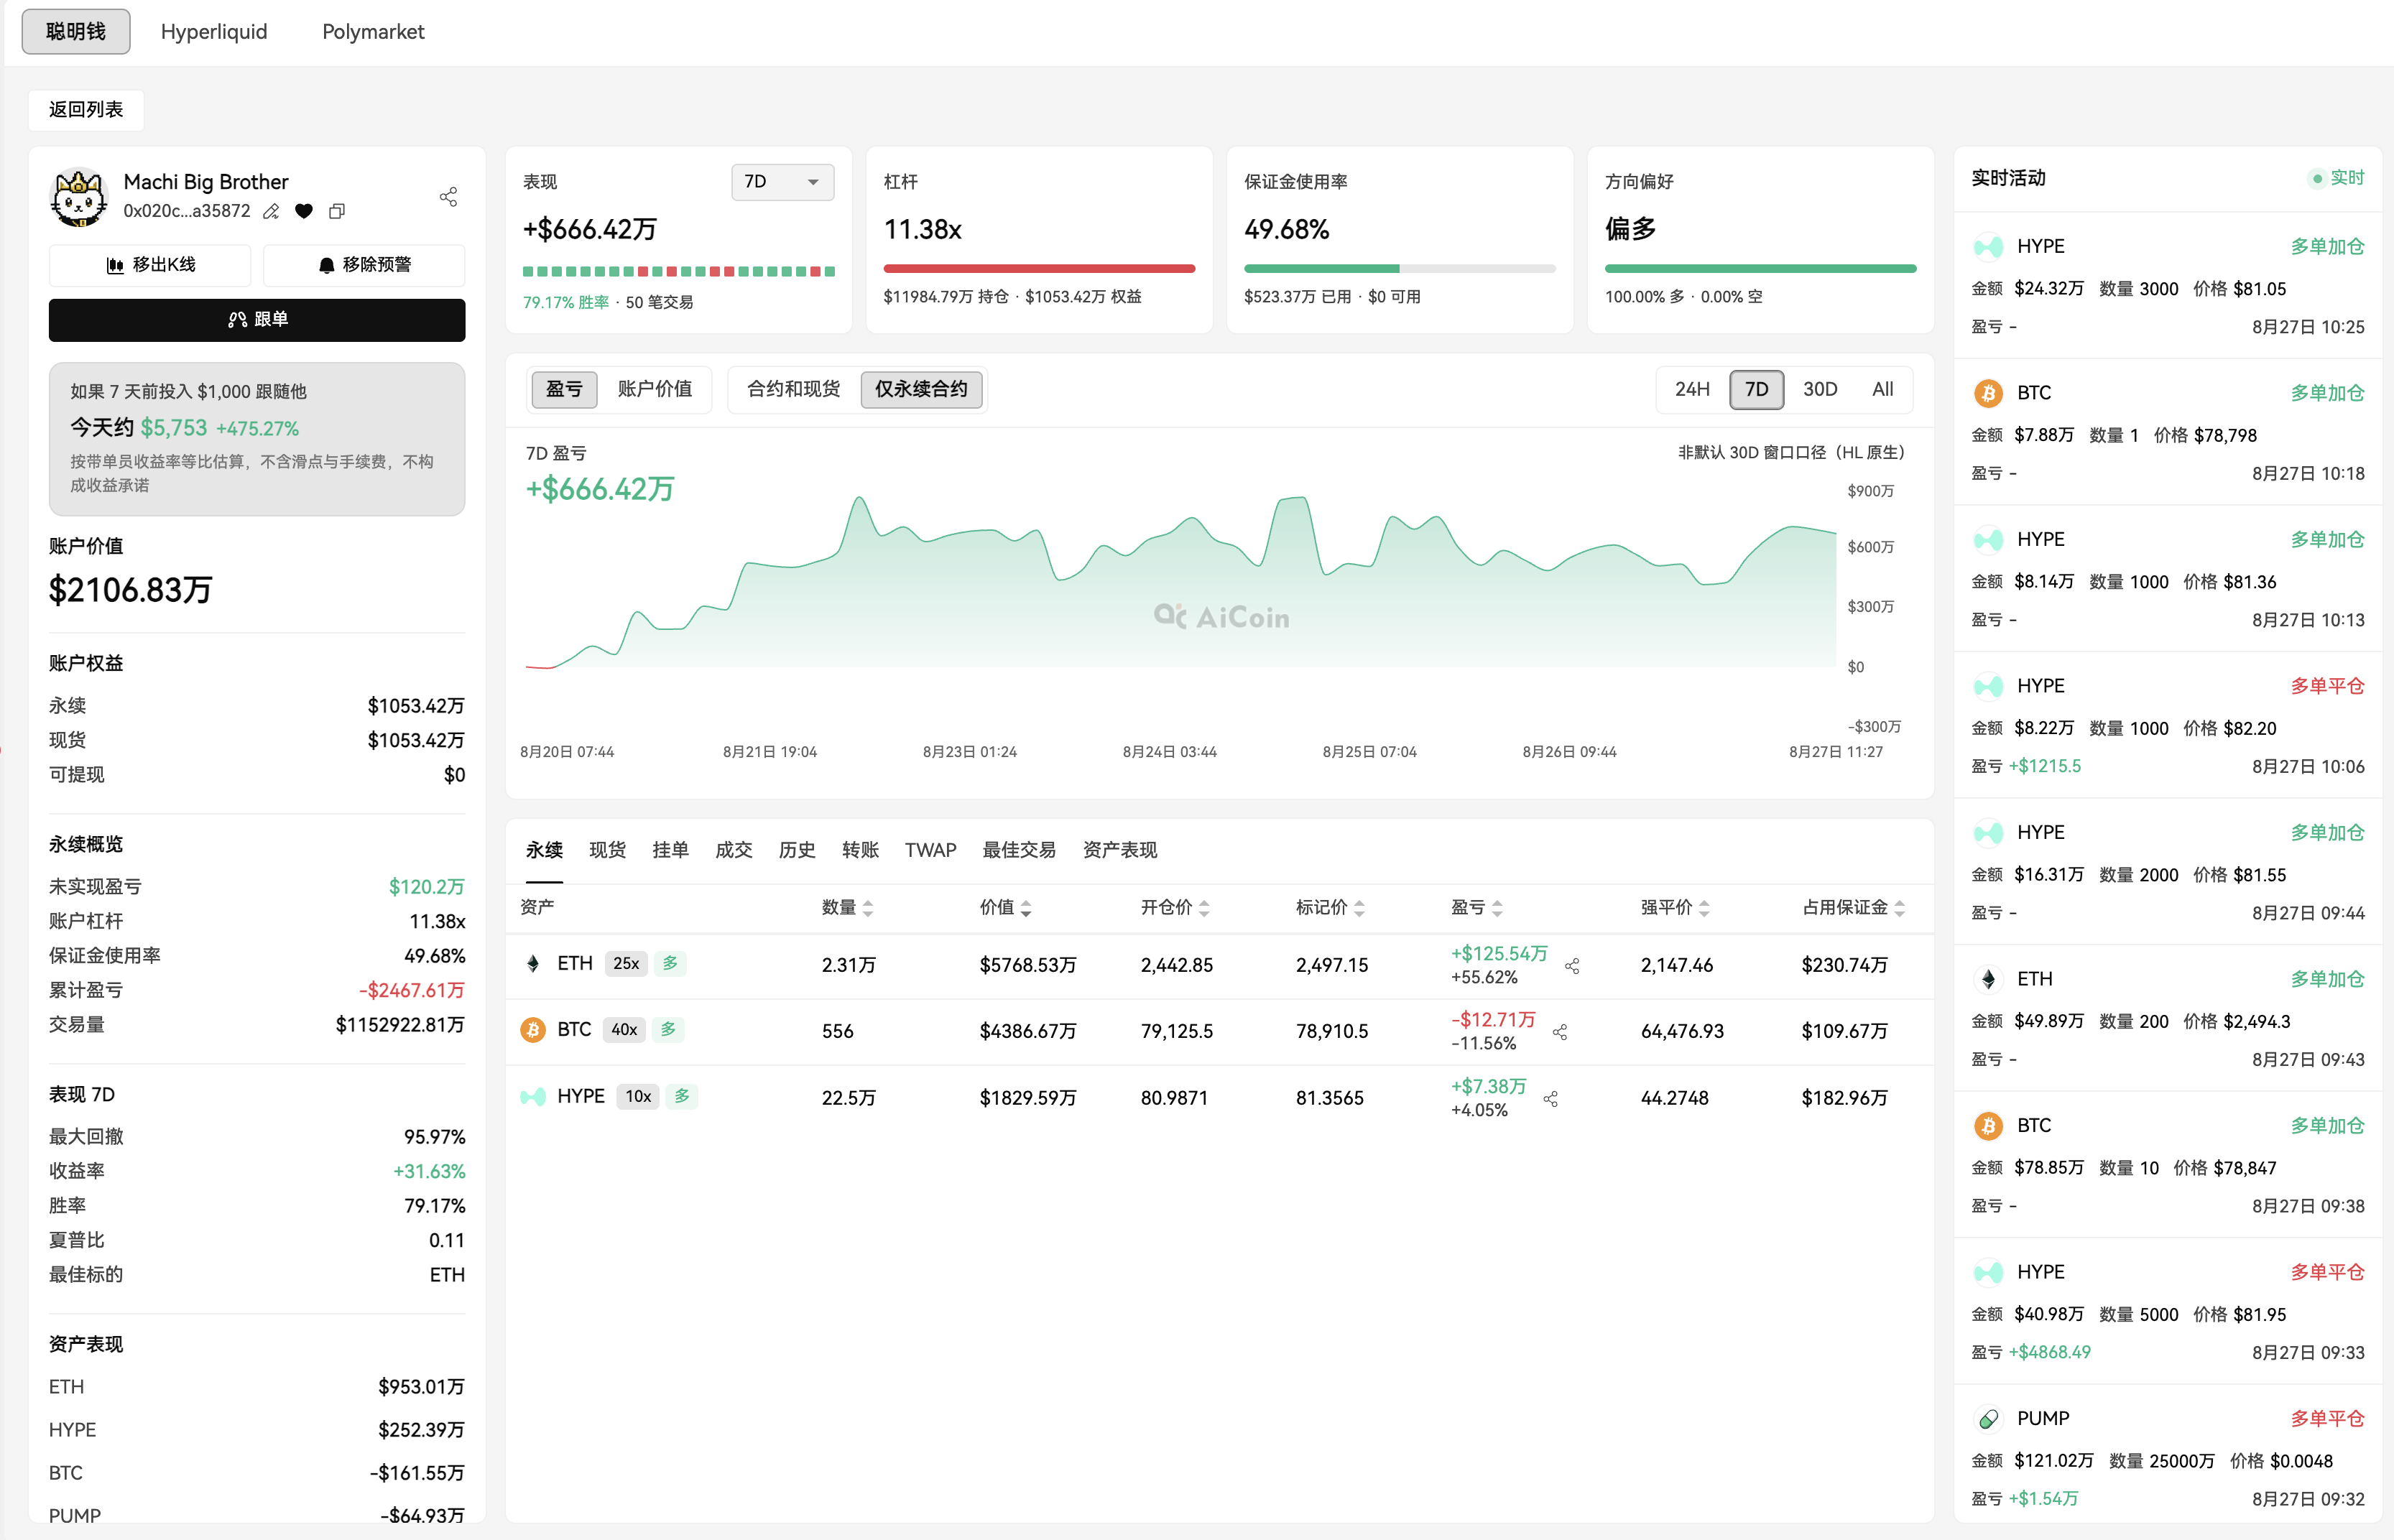Screen dimensions: 2394x1540
Task: Click the green/red win-rate bar under +$666.42万
Action: (679, 272)
